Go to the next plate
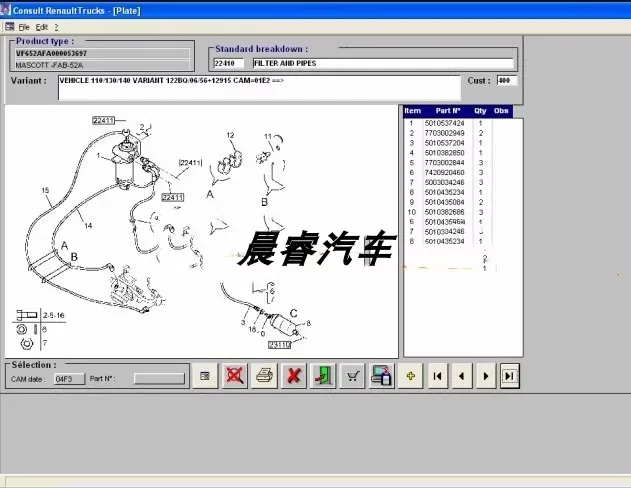The height and width of the screenshot is (488, 631). pos(486,376)
